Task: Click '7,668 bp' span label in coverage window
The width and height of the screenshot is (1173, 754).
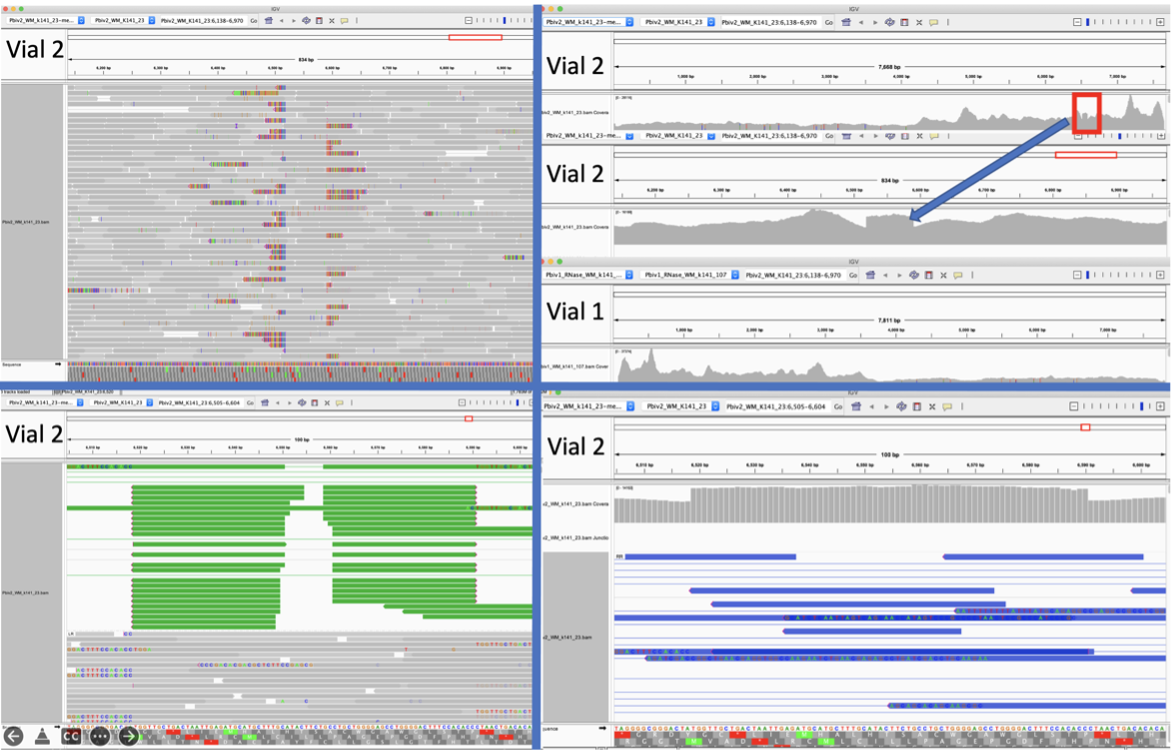Action: click(x=889, y=67)
